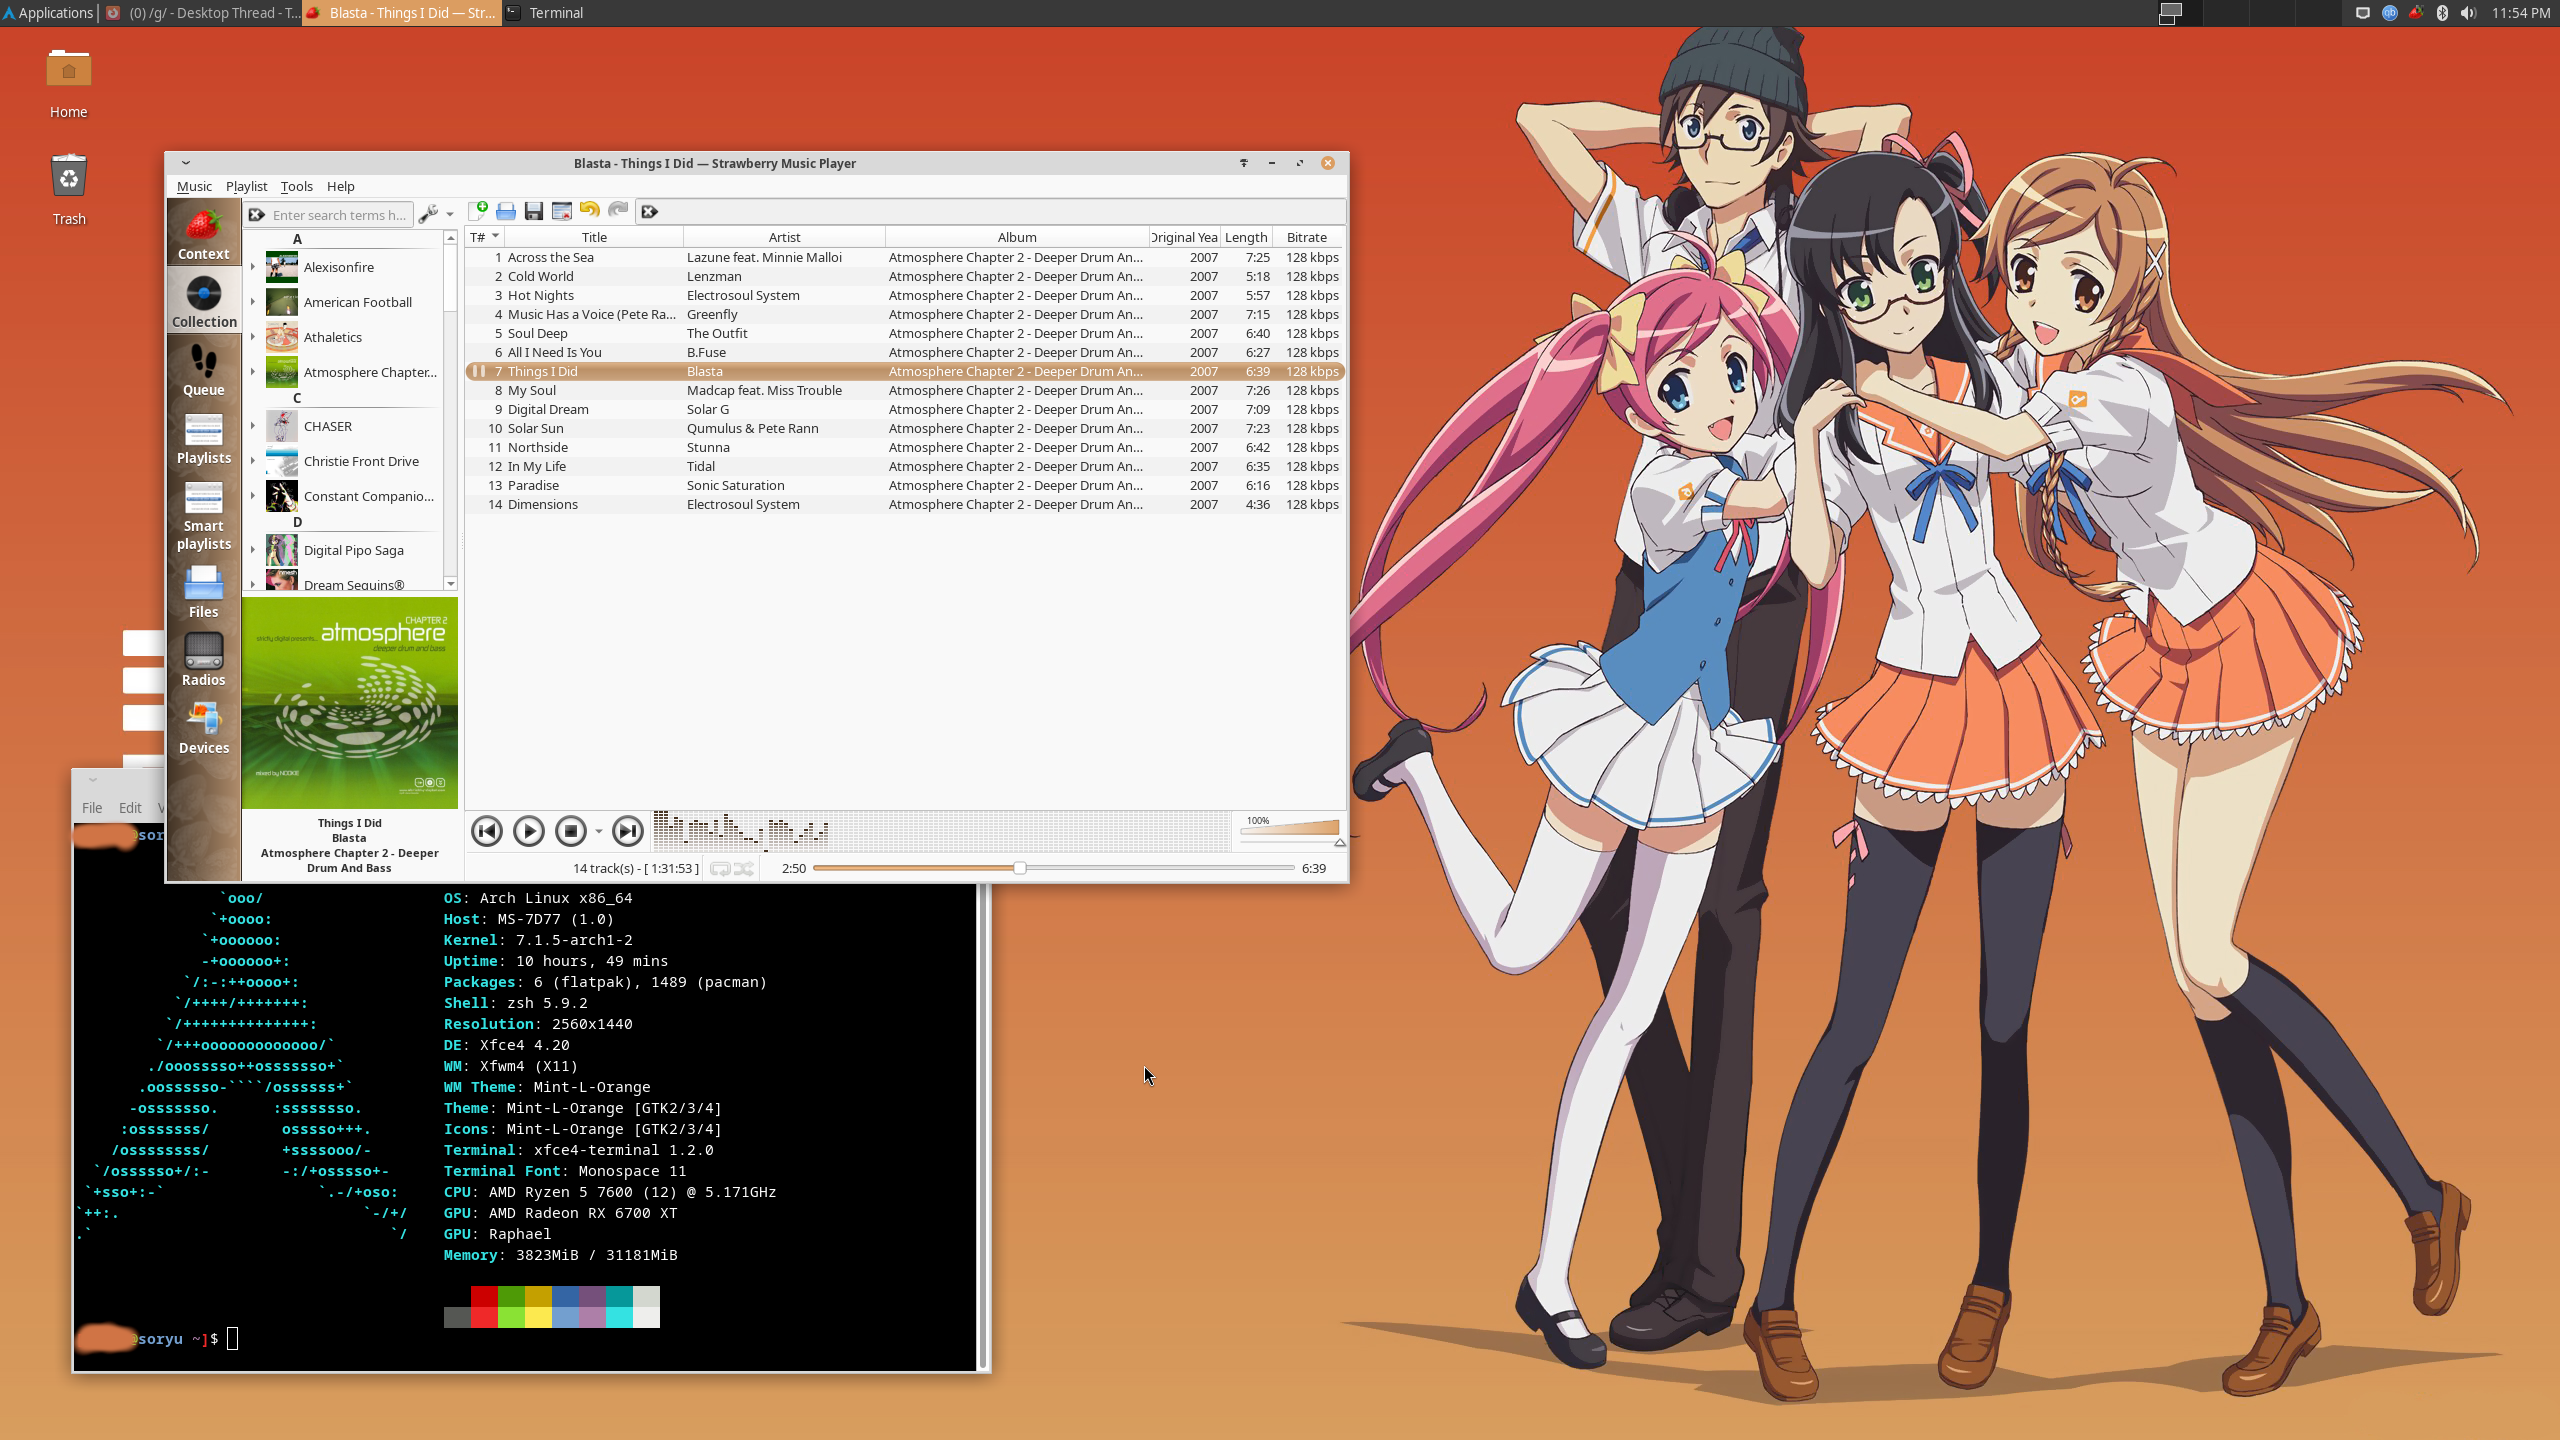Viewport: 2560px width, 1440px height.
Task: Select the track 'Dimensions'
Action: pyautogui.click(x=904, y=504)
